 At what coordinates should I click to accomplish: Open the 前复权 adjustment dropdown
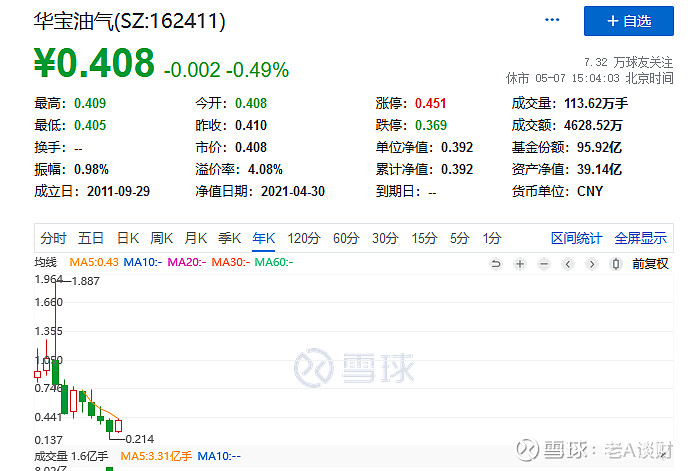pos(650,264)
